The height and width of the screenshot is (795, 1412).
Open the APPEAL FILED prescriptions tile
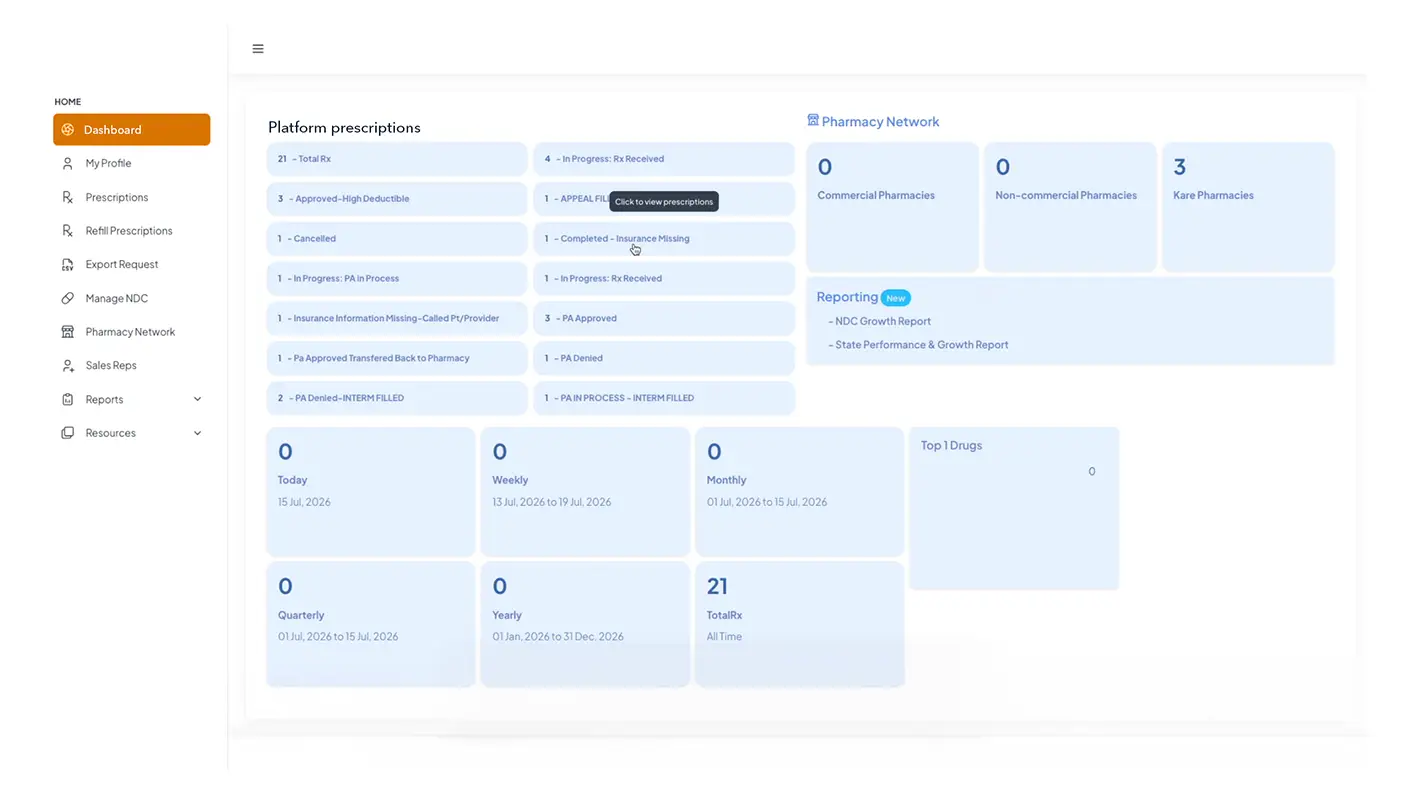point(664,199)
